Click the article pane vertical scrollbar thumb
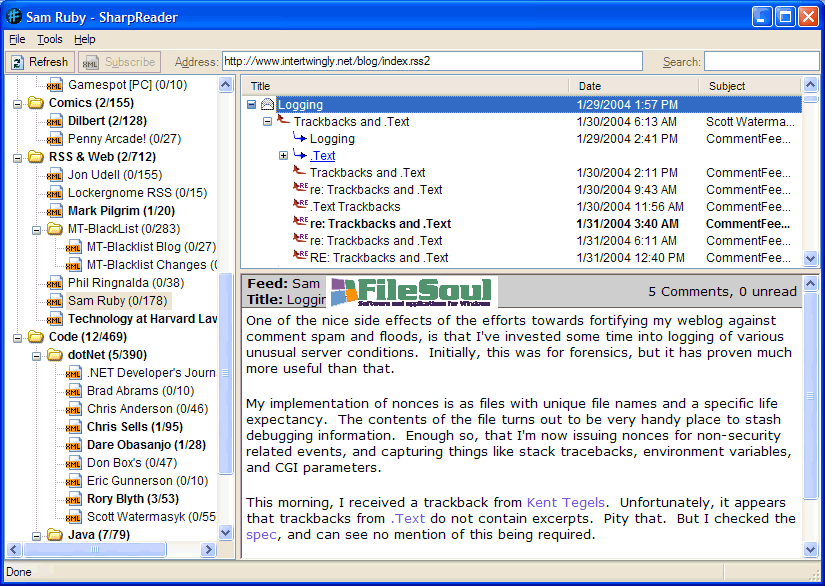The width and height of the screenshot is (825, 586). 811,396
